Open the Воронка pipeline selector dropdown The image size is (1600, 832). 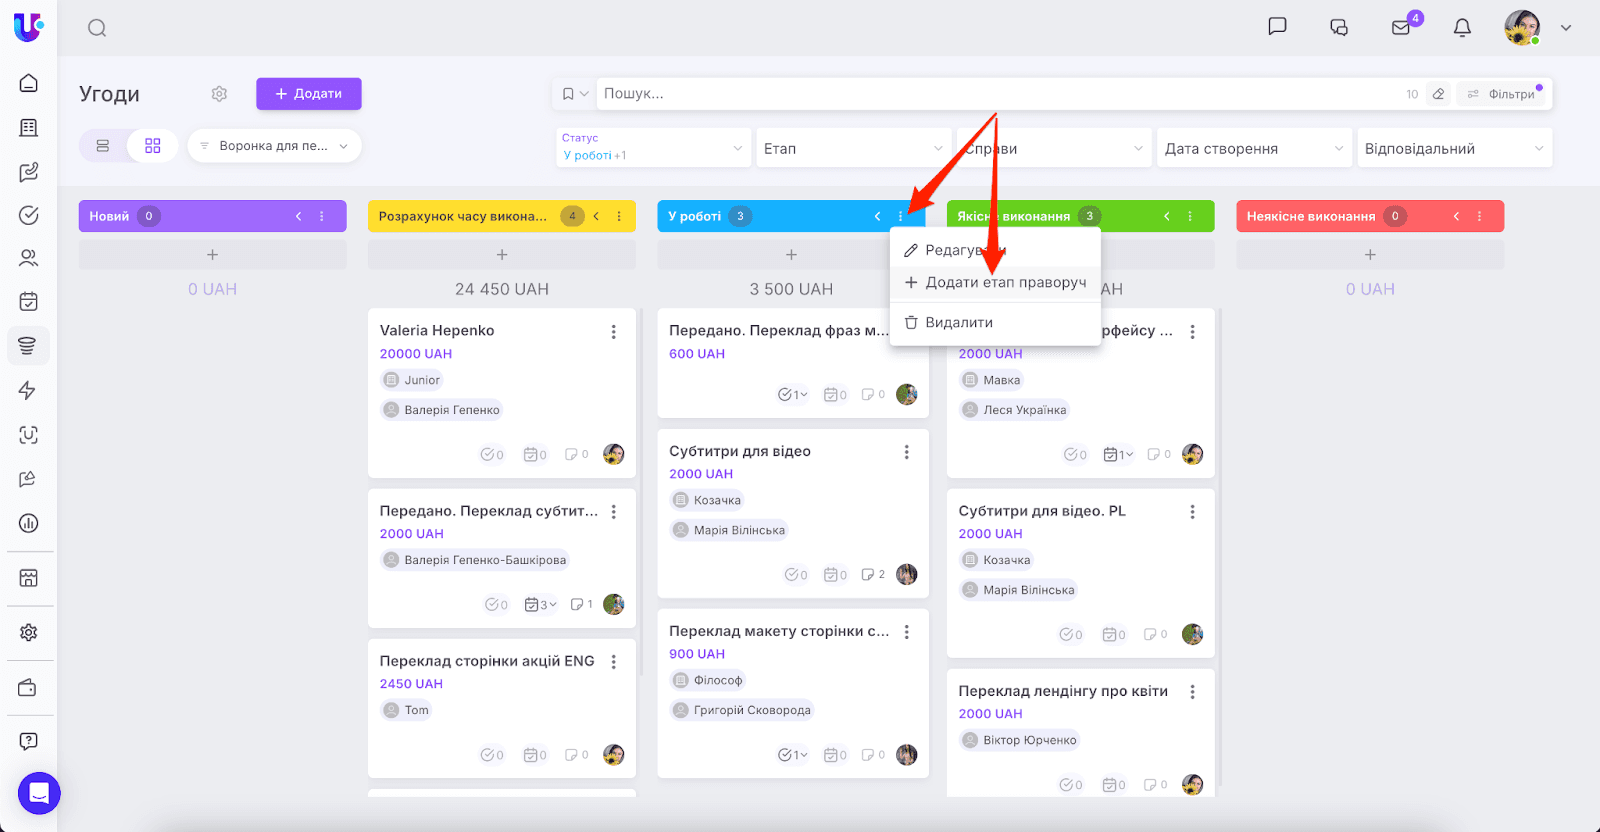(x=274, y=146)
